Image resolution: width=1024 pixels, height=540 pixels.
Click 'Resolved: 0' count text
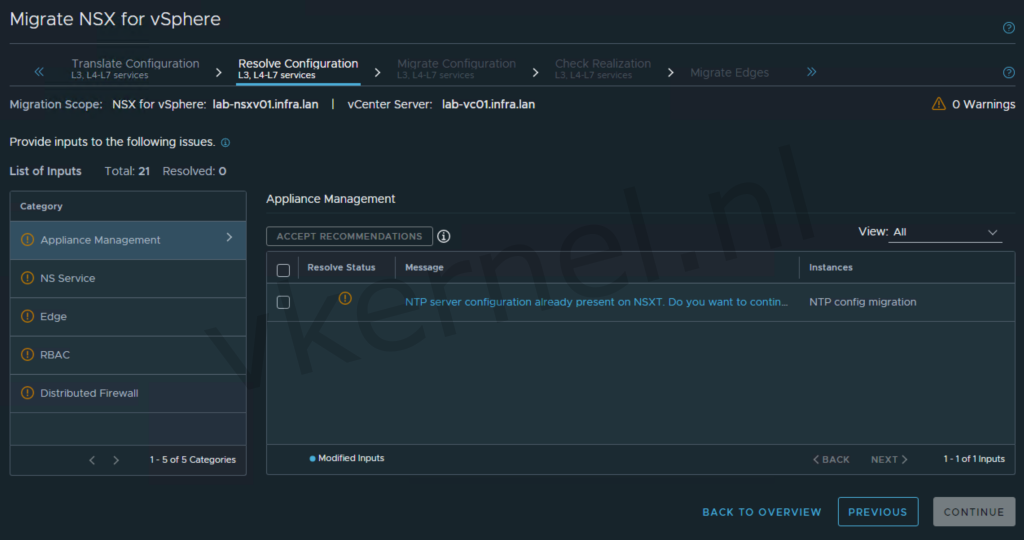tap(195, 171)
